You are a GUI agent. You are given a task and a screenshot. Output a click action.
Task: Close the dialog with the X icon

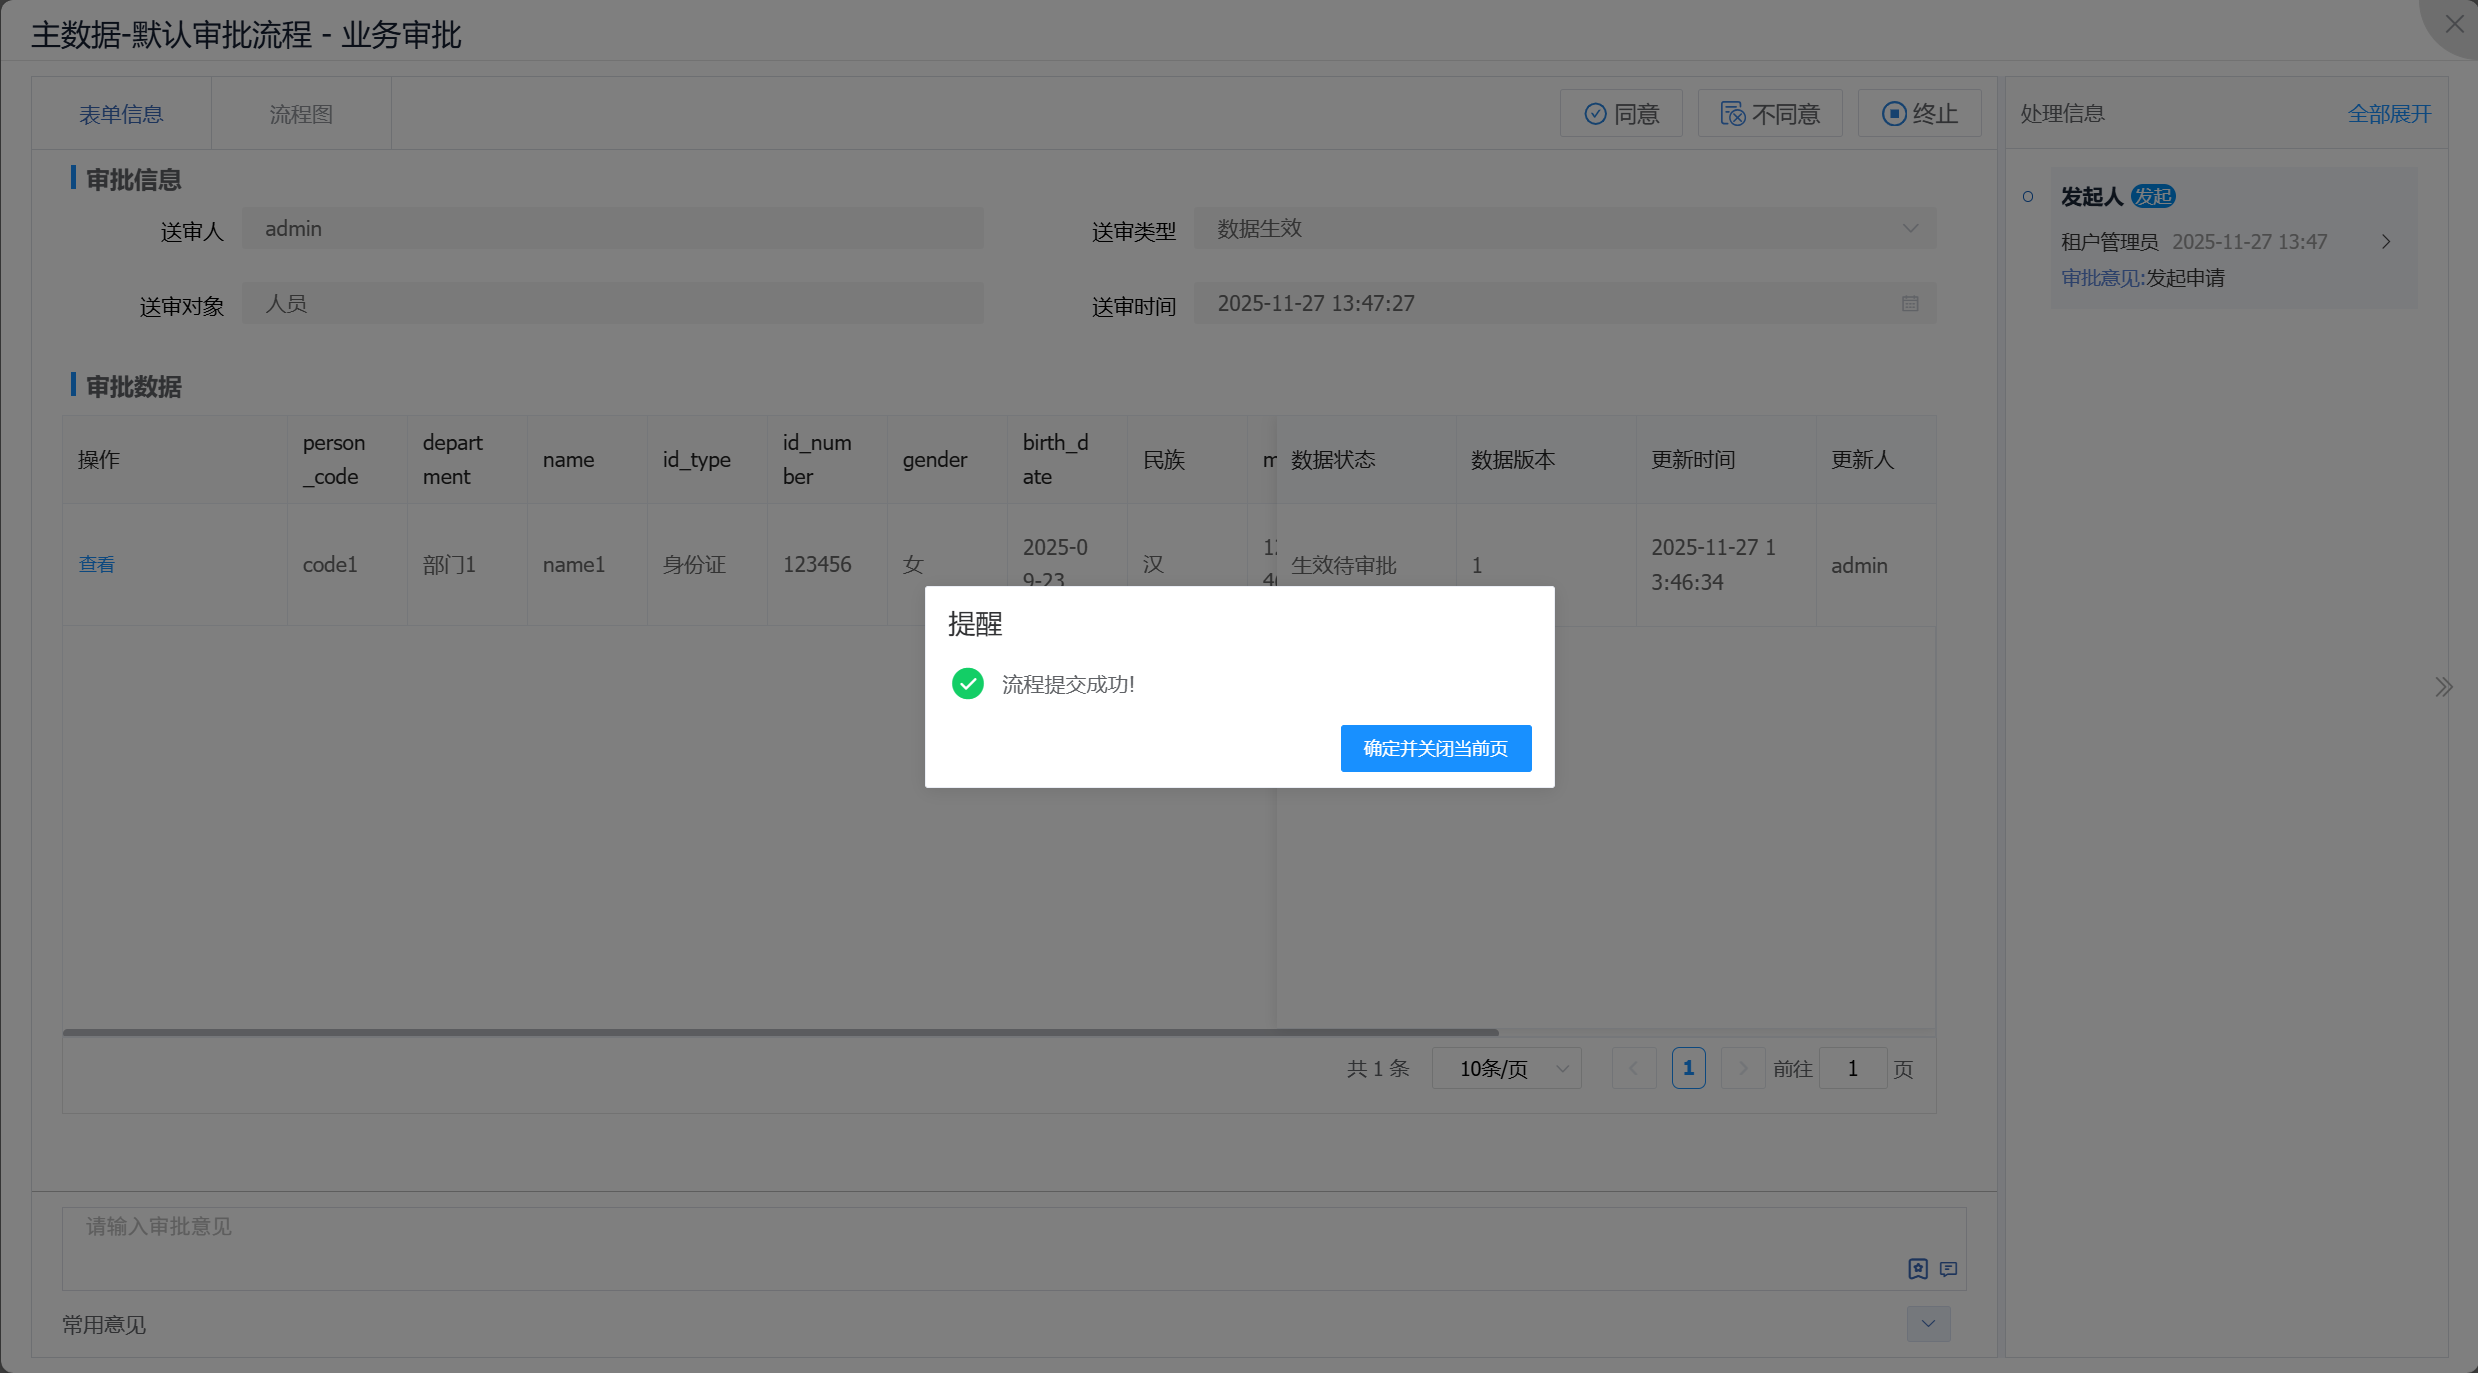click(2454, 24)
